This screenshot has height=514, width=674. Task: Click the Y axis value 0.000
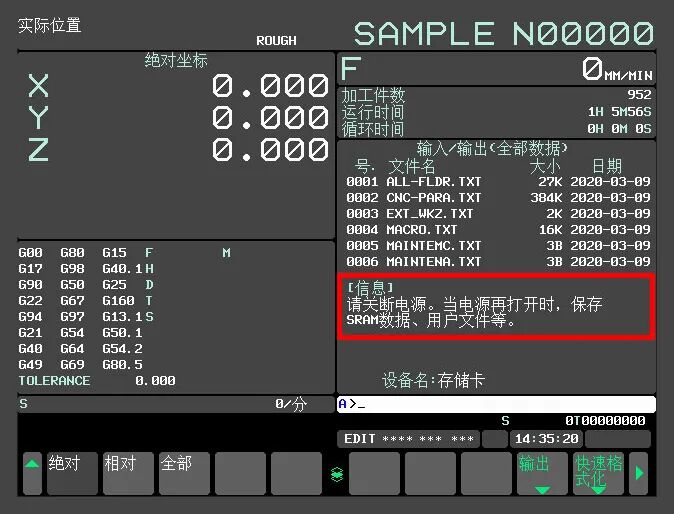270,117
